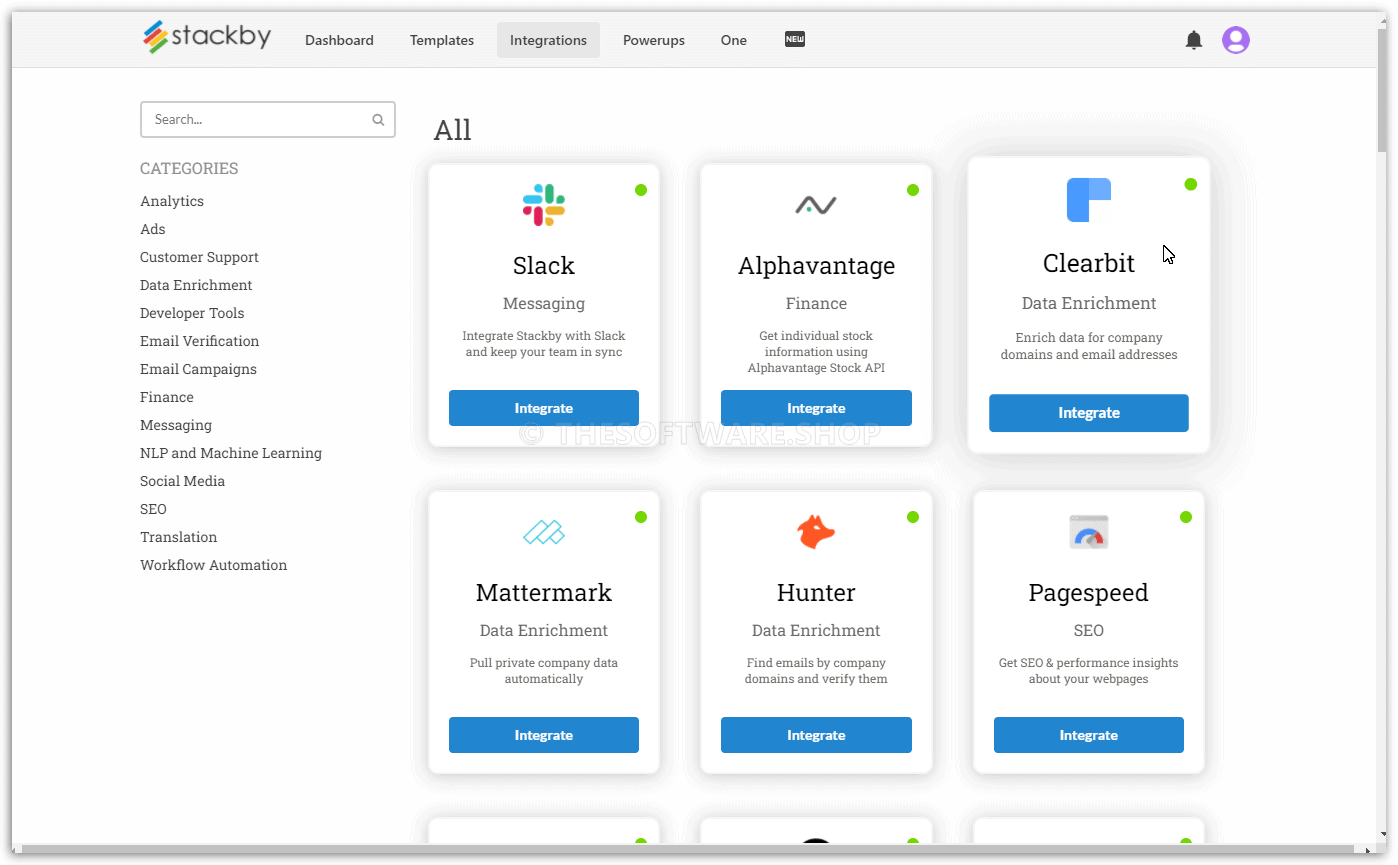This screenshot has width=1398, height=865.
Task: Click the NEW badge icon in navbar
Action: 795,39
